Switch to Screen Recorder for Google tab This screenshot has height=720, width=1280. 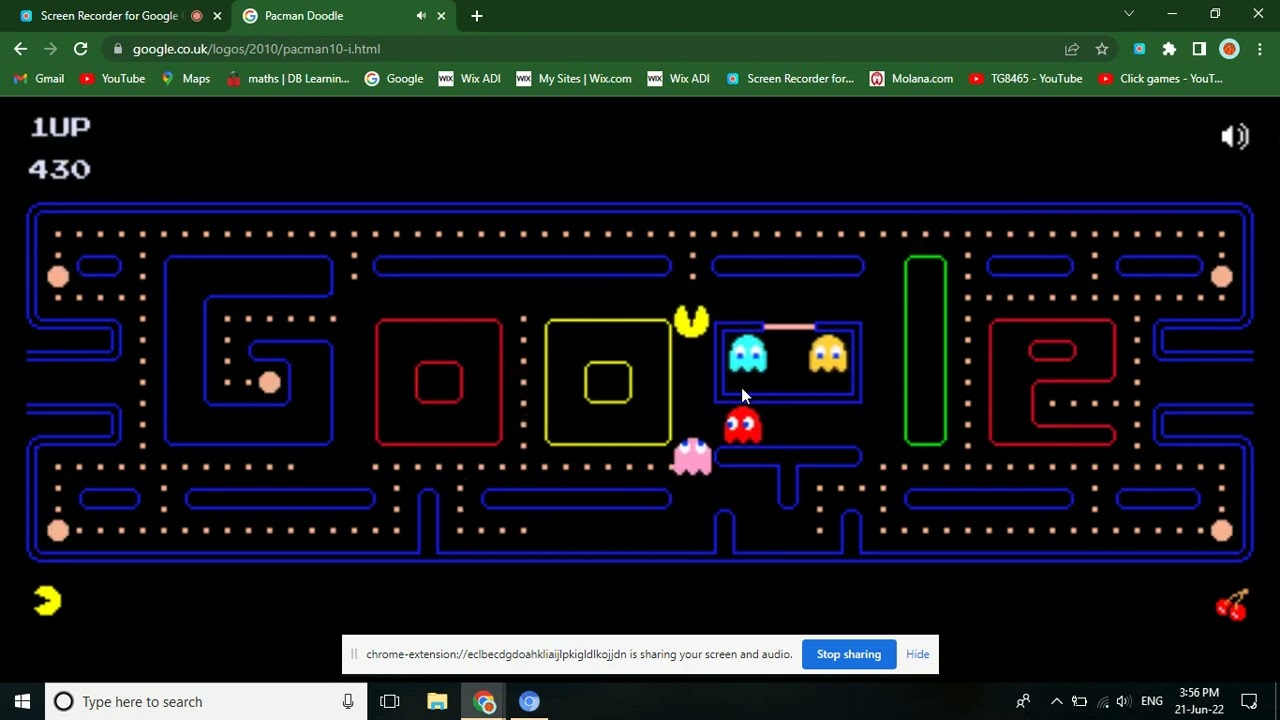(x=109, y=16)
